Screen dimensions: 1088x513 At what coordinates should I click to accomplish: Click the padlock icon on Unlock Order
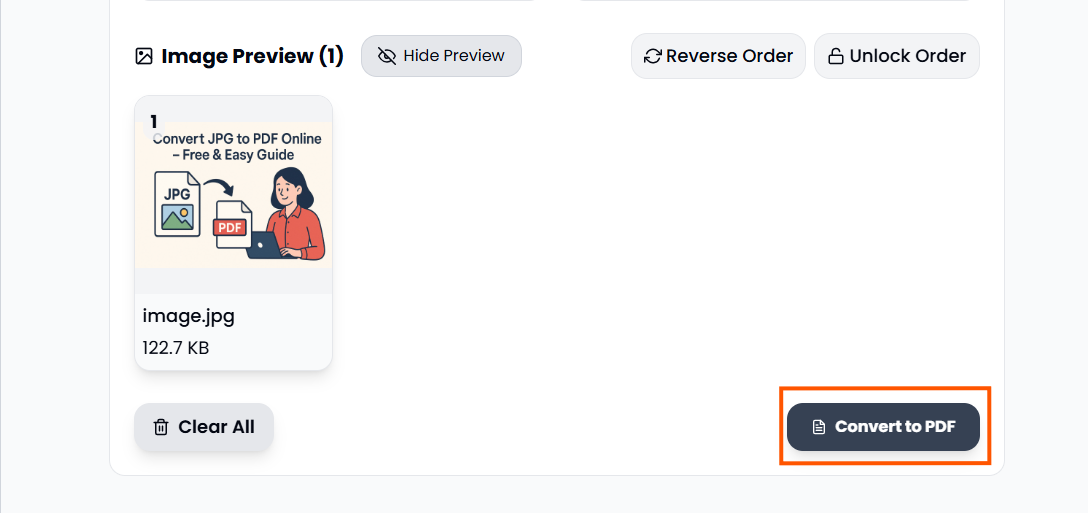pyautogui.click(x=835, y=56)
